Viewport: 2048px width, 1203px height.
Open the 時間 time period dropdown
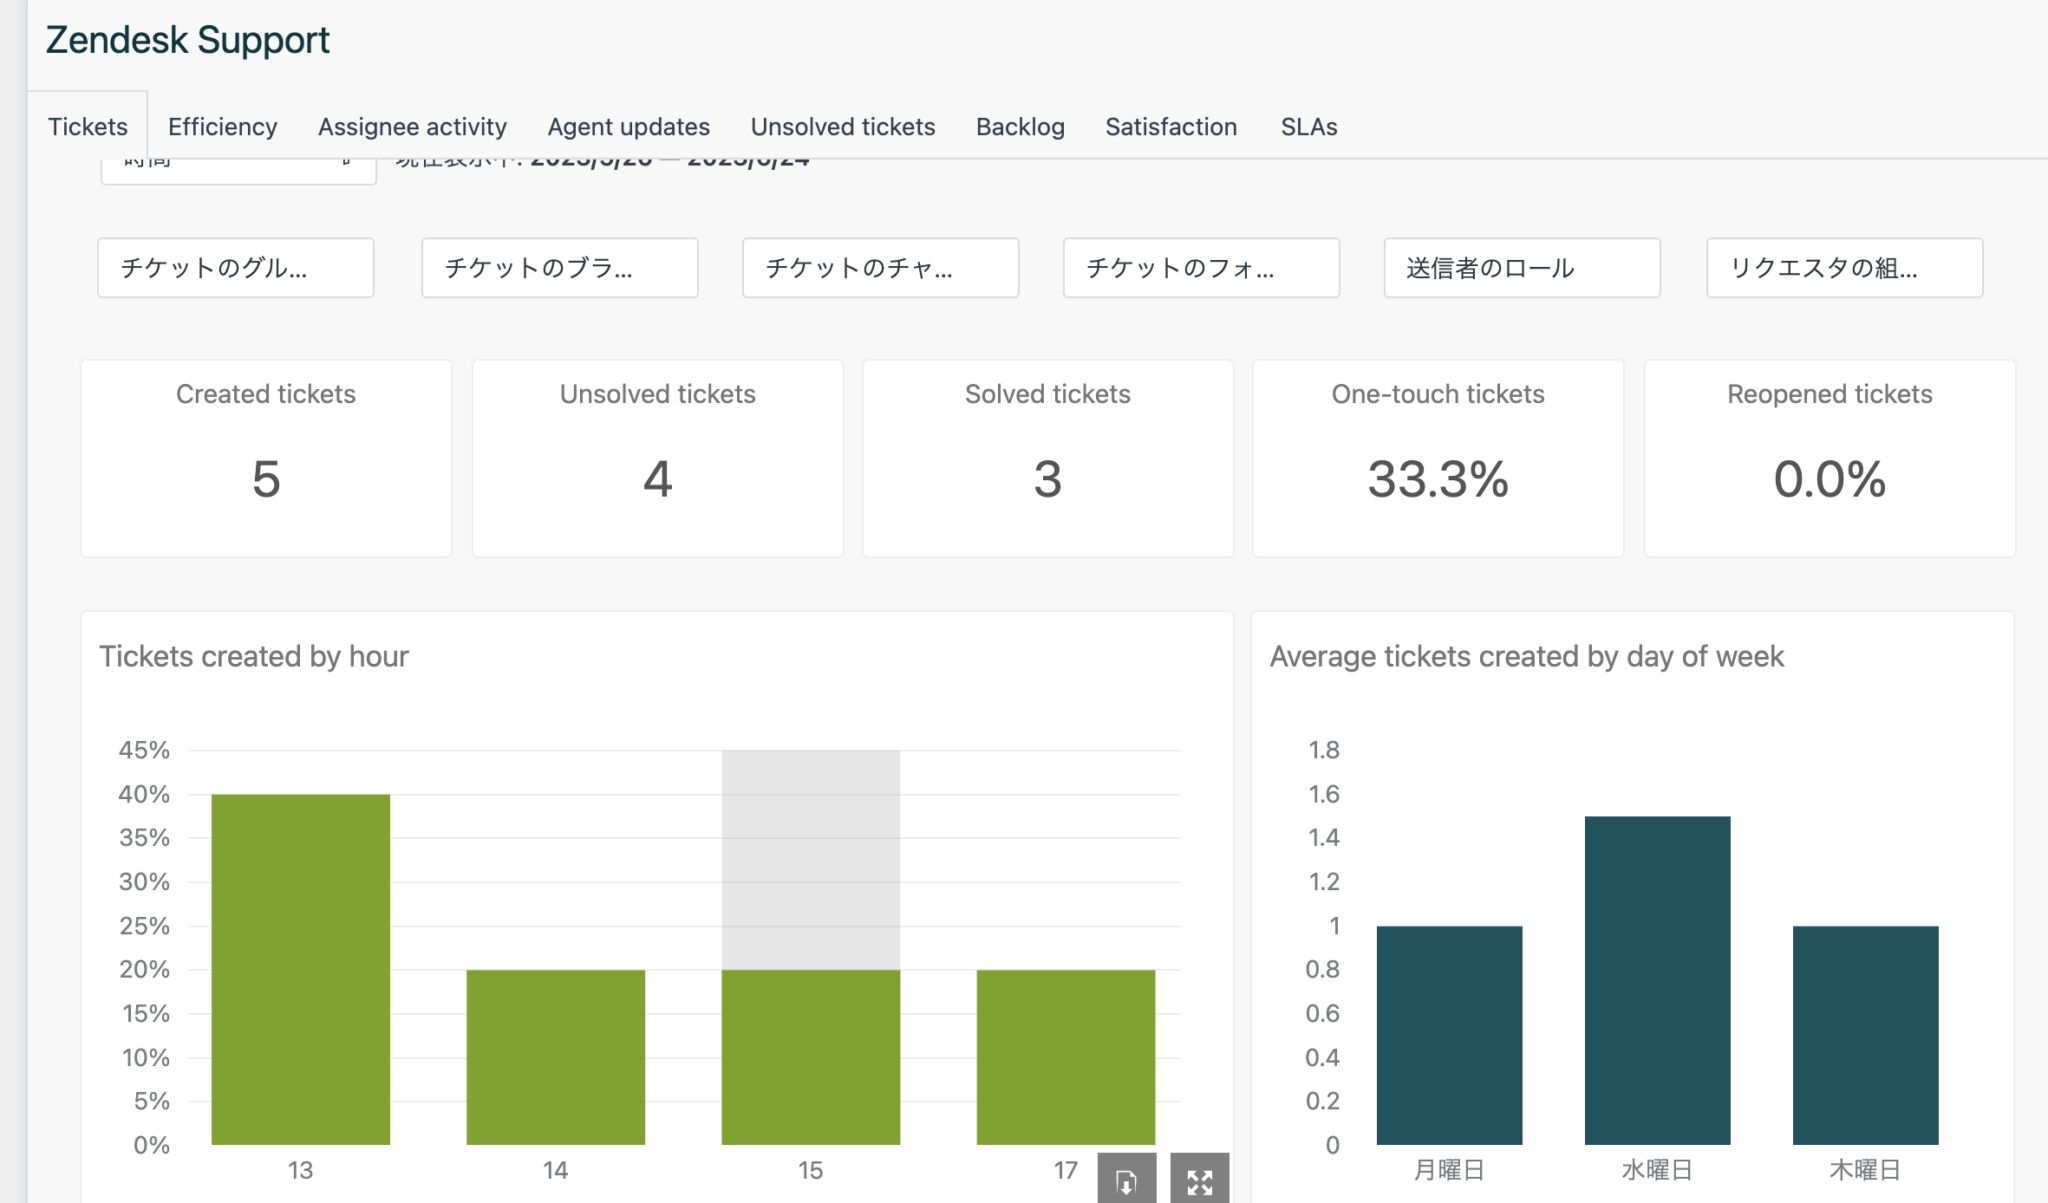coord(237,158)
